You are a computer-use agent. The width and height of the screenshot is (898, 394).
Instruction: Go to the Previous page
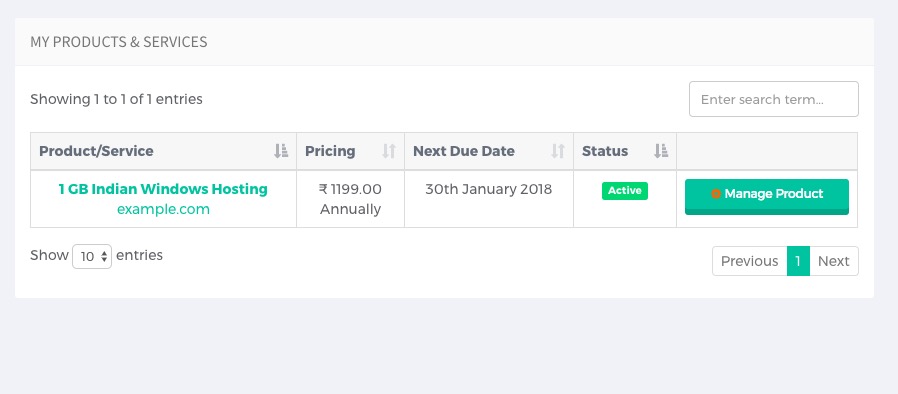pyautogui.click(x=749, y=261)
